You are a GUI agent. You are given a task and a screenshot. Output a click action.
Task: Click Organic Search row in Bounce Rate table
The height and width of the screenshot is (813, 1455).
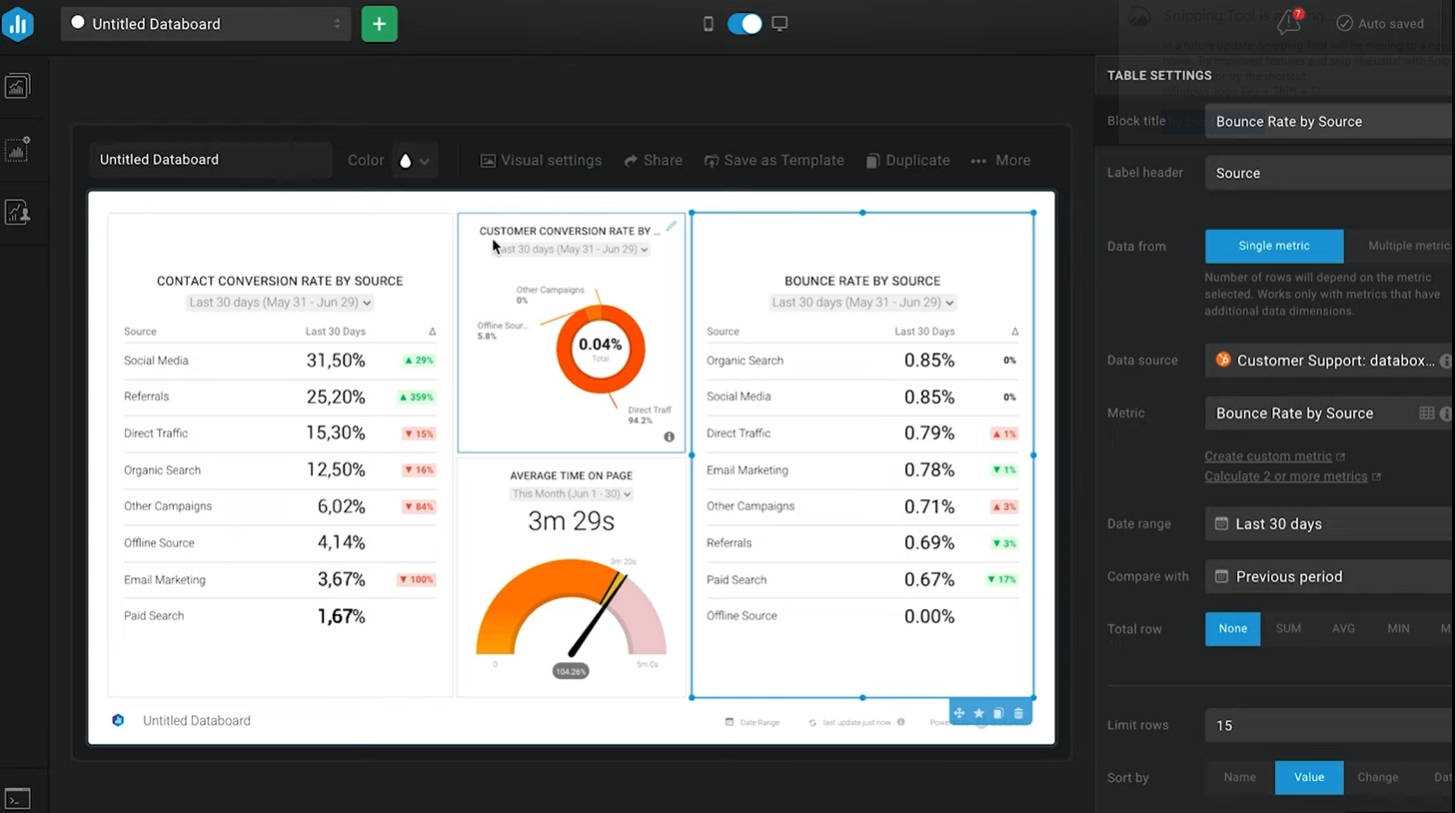pyautogui.click(x=862, y=361)
